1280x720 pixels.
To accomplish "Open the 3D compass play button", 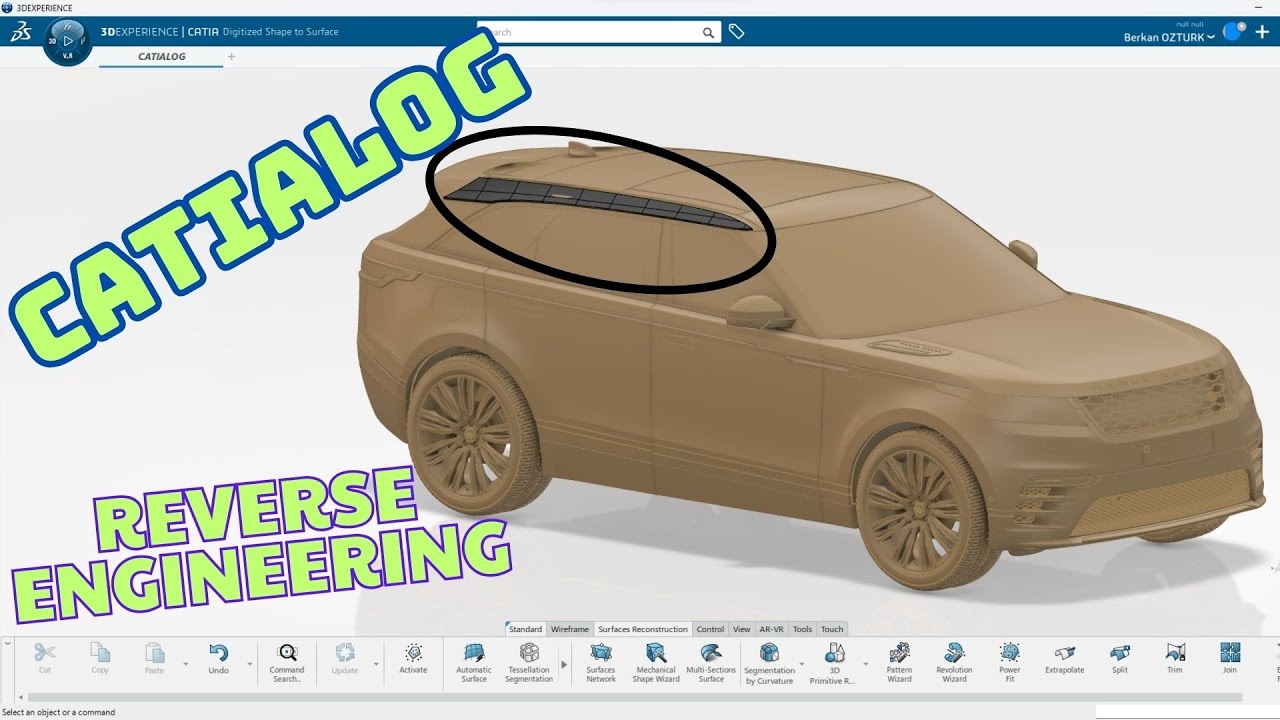I will 68,42.
